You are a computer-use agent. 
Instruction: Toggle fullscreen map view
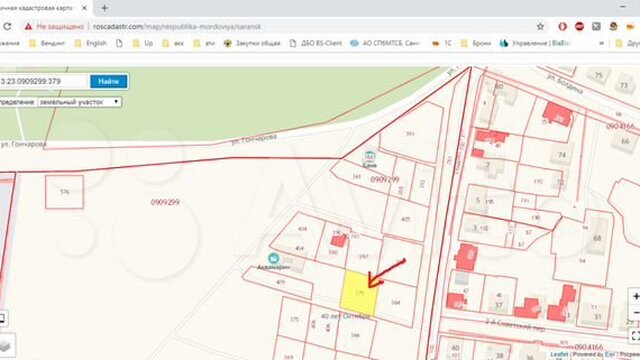click(635, 336)
